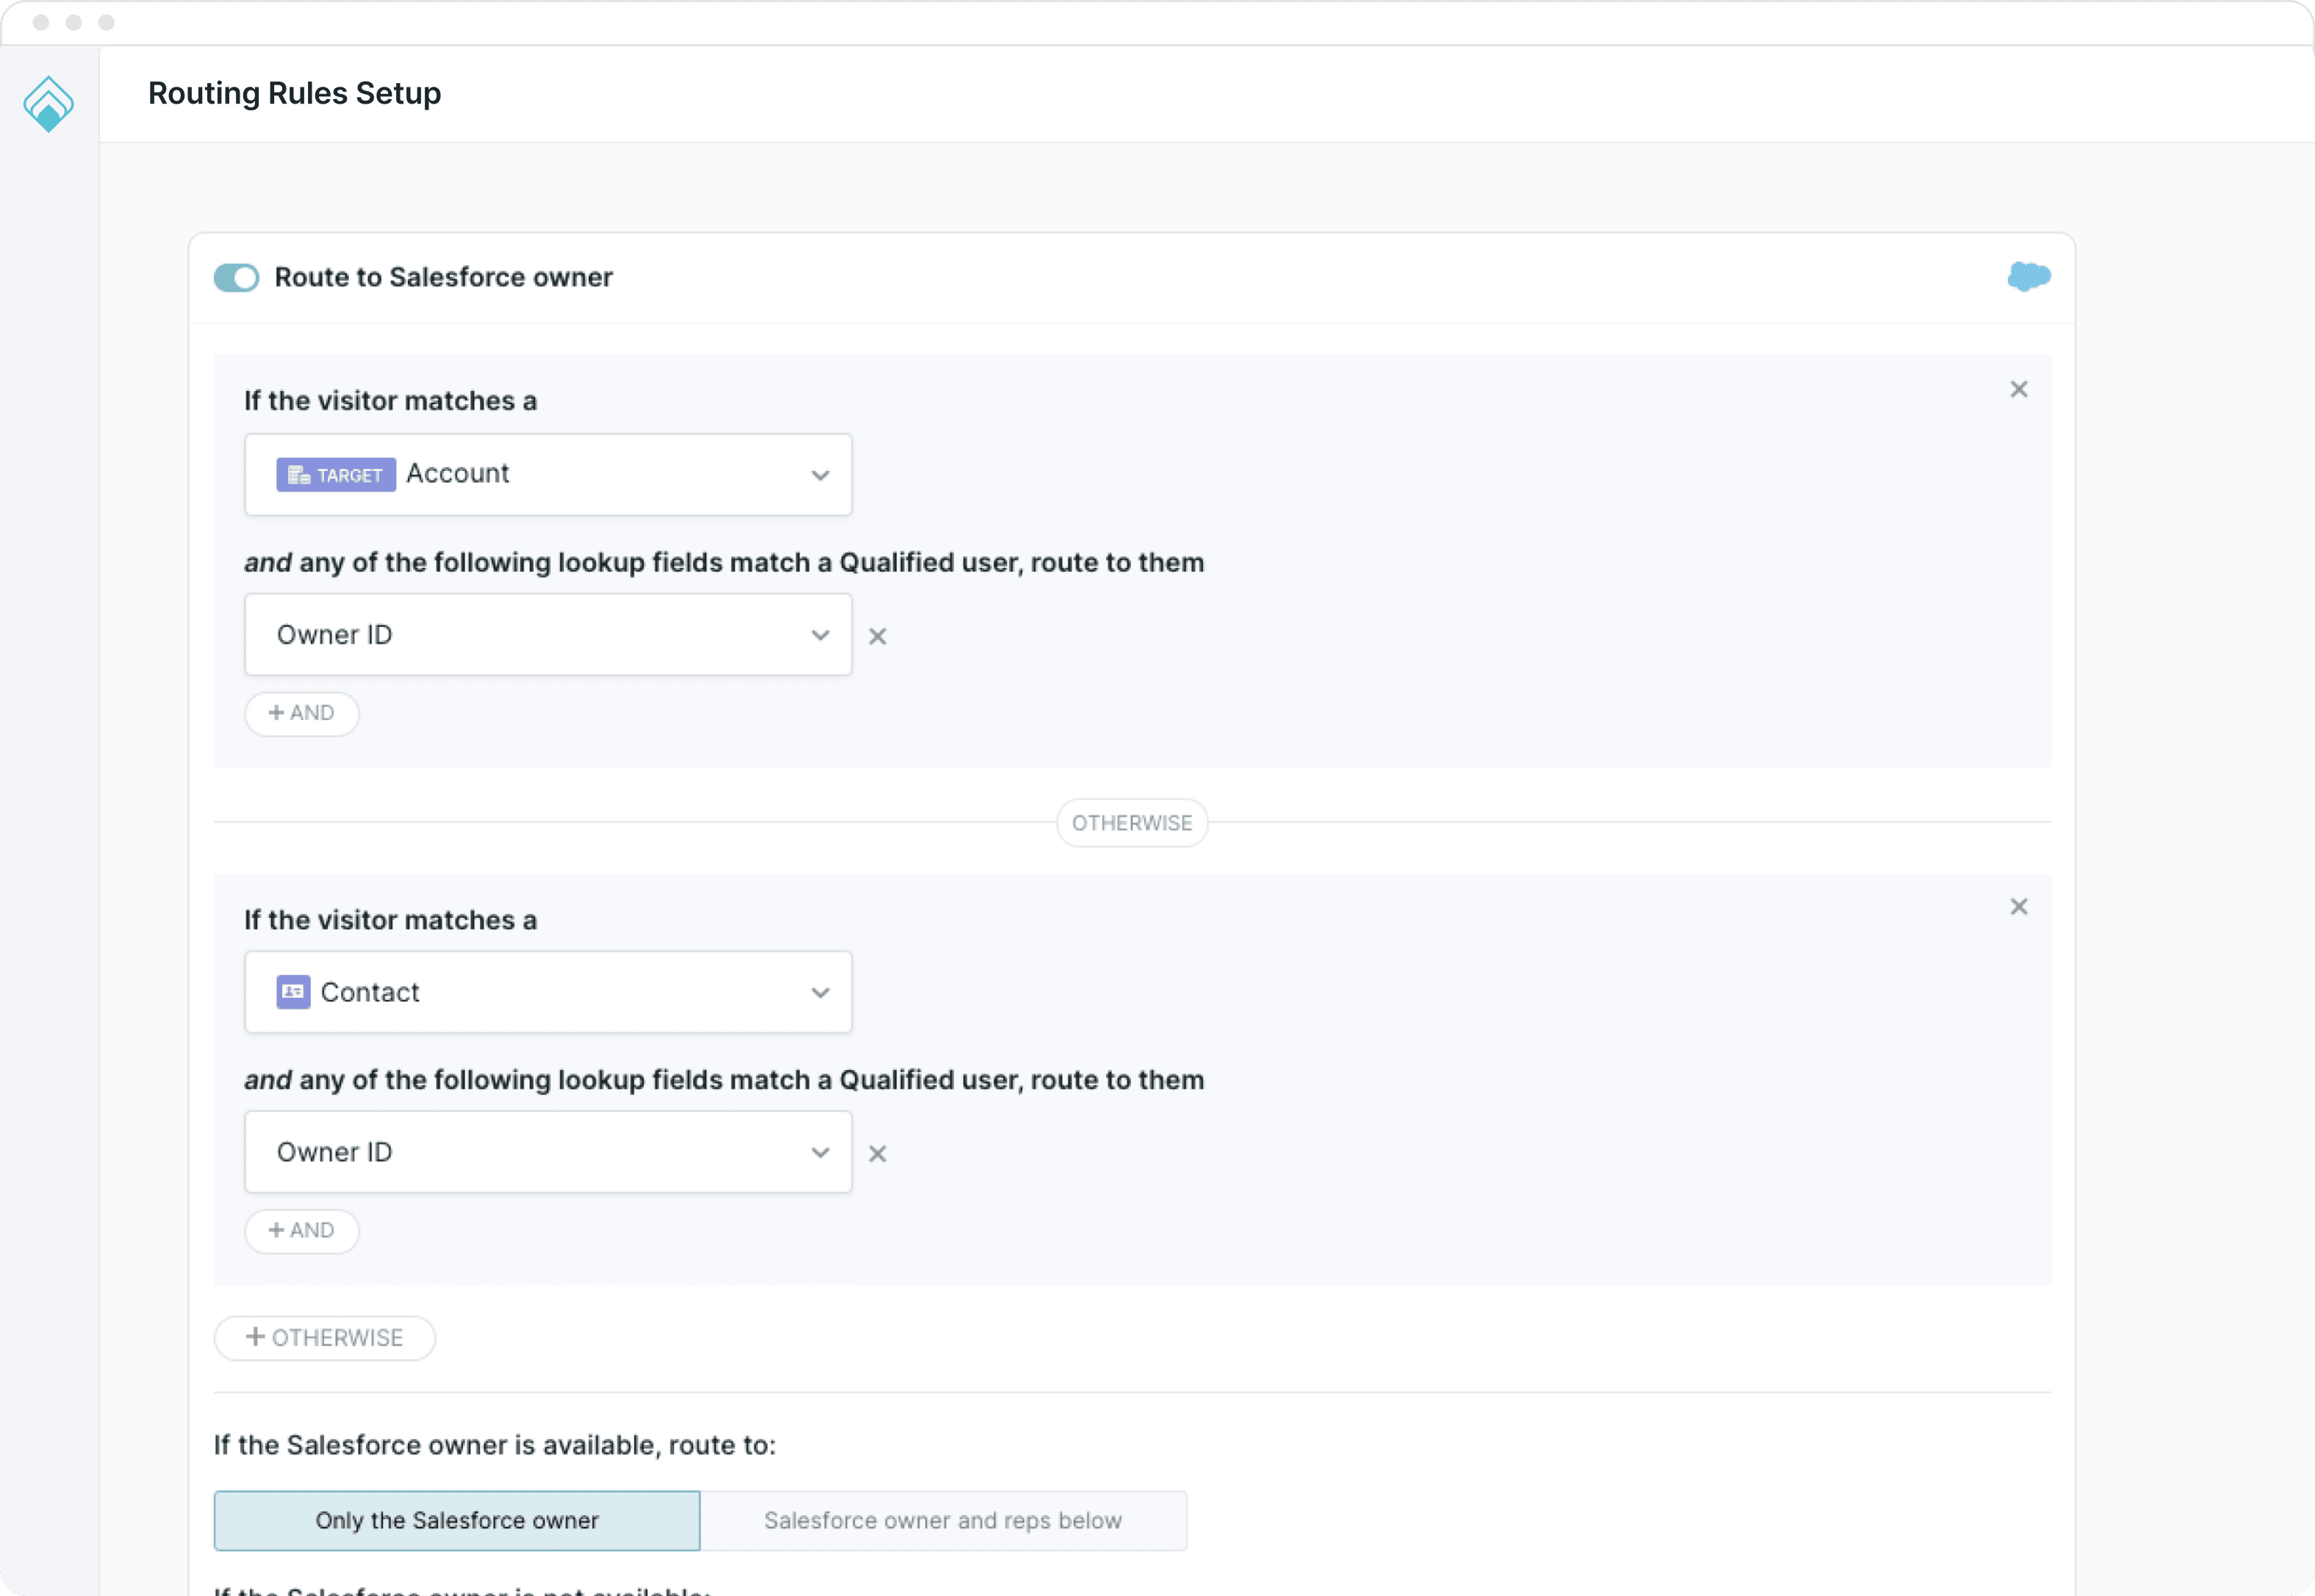Delete Owner ID lookup field in Account rule
This screenshot has width=2315, height=1596.
point(877,636)
